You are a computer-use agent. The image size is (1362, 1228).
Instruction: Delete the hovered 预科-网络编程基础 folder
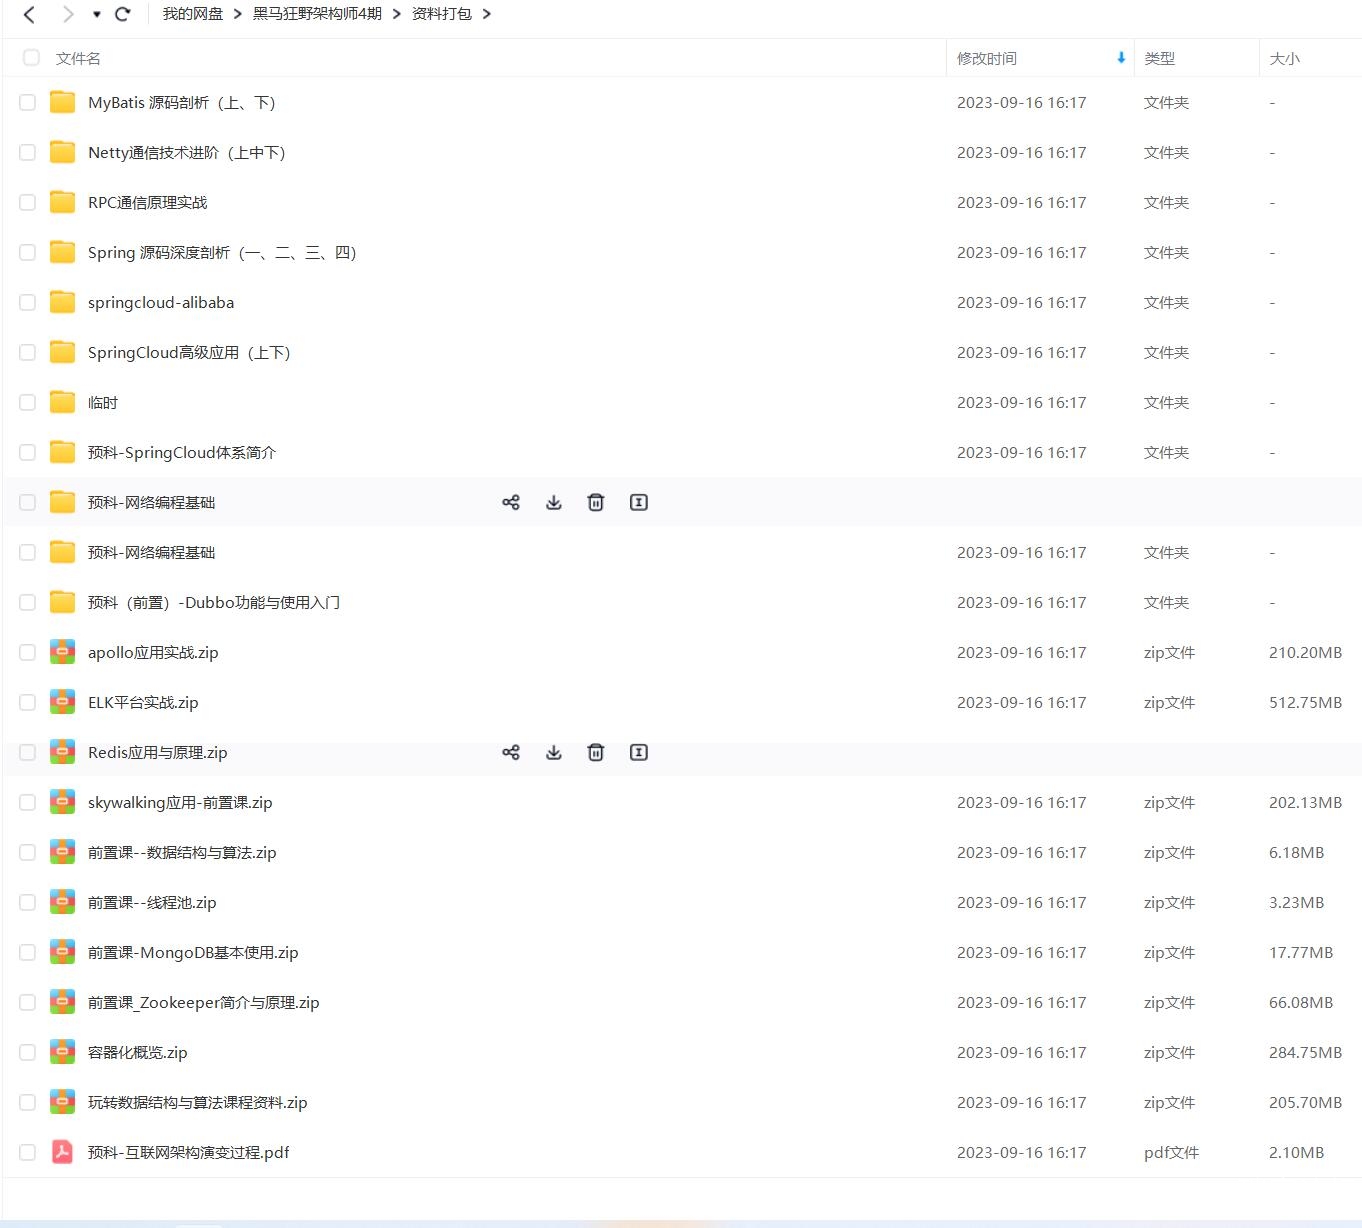pyautogui.click(x=596, y=502)
